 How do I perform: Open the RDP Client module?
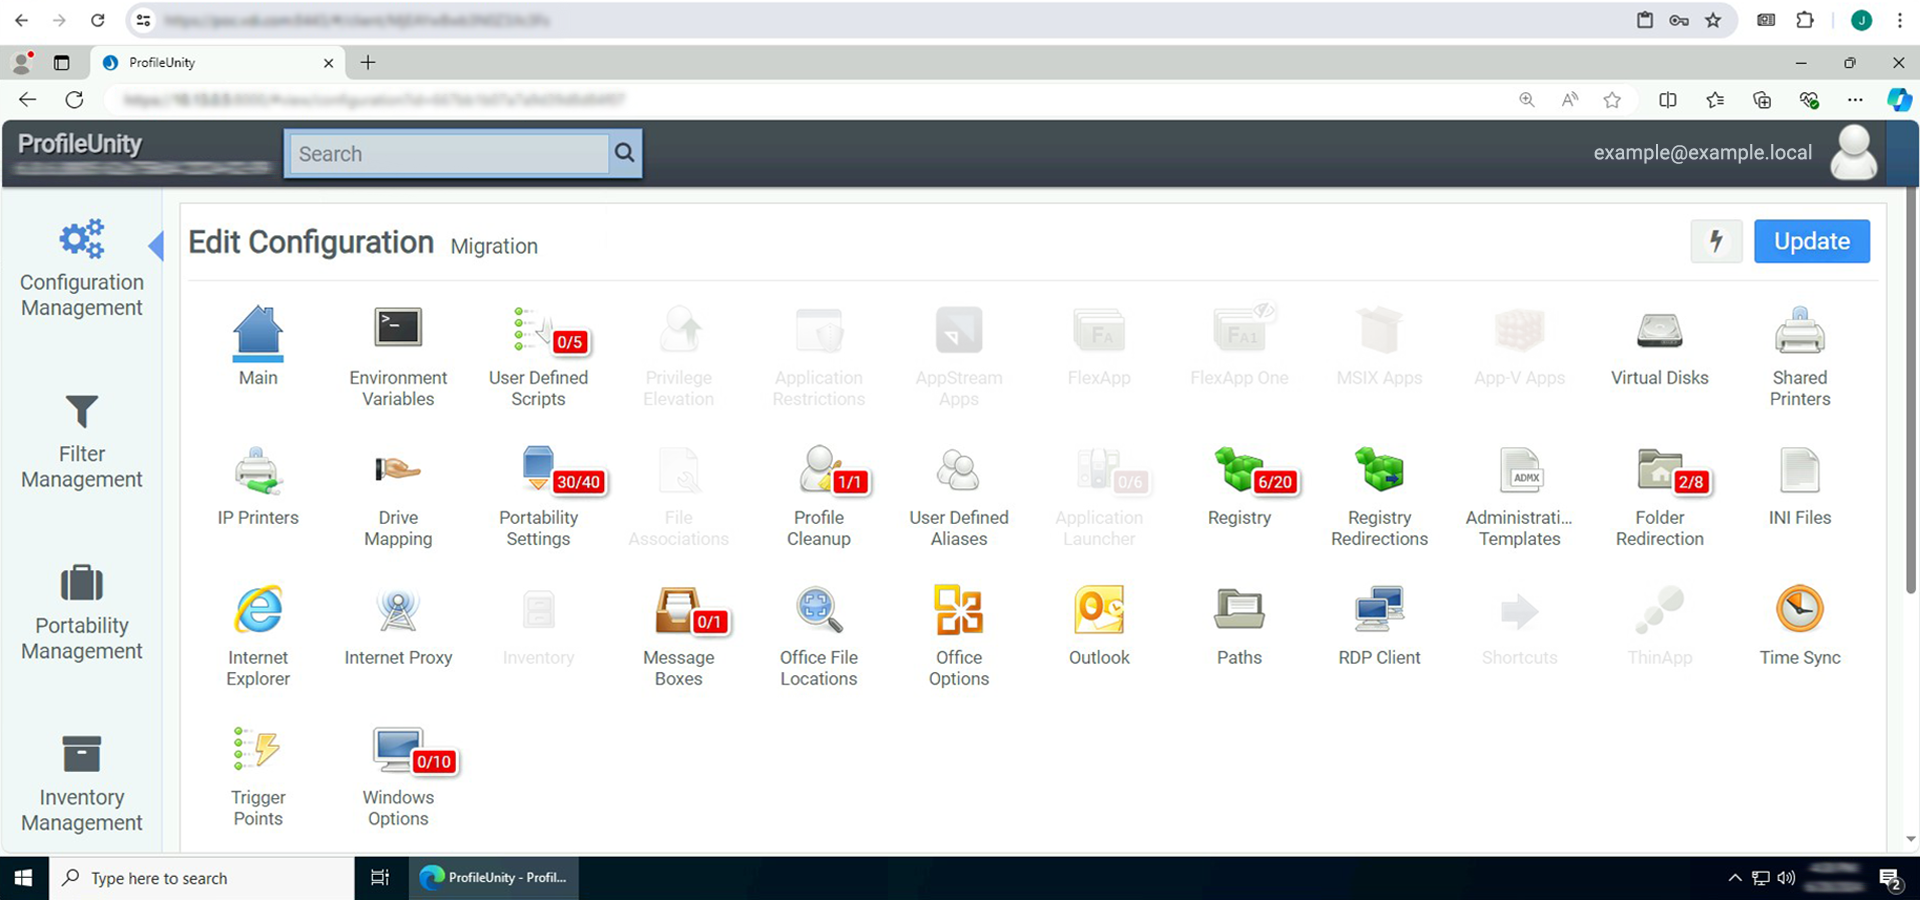1379,626
